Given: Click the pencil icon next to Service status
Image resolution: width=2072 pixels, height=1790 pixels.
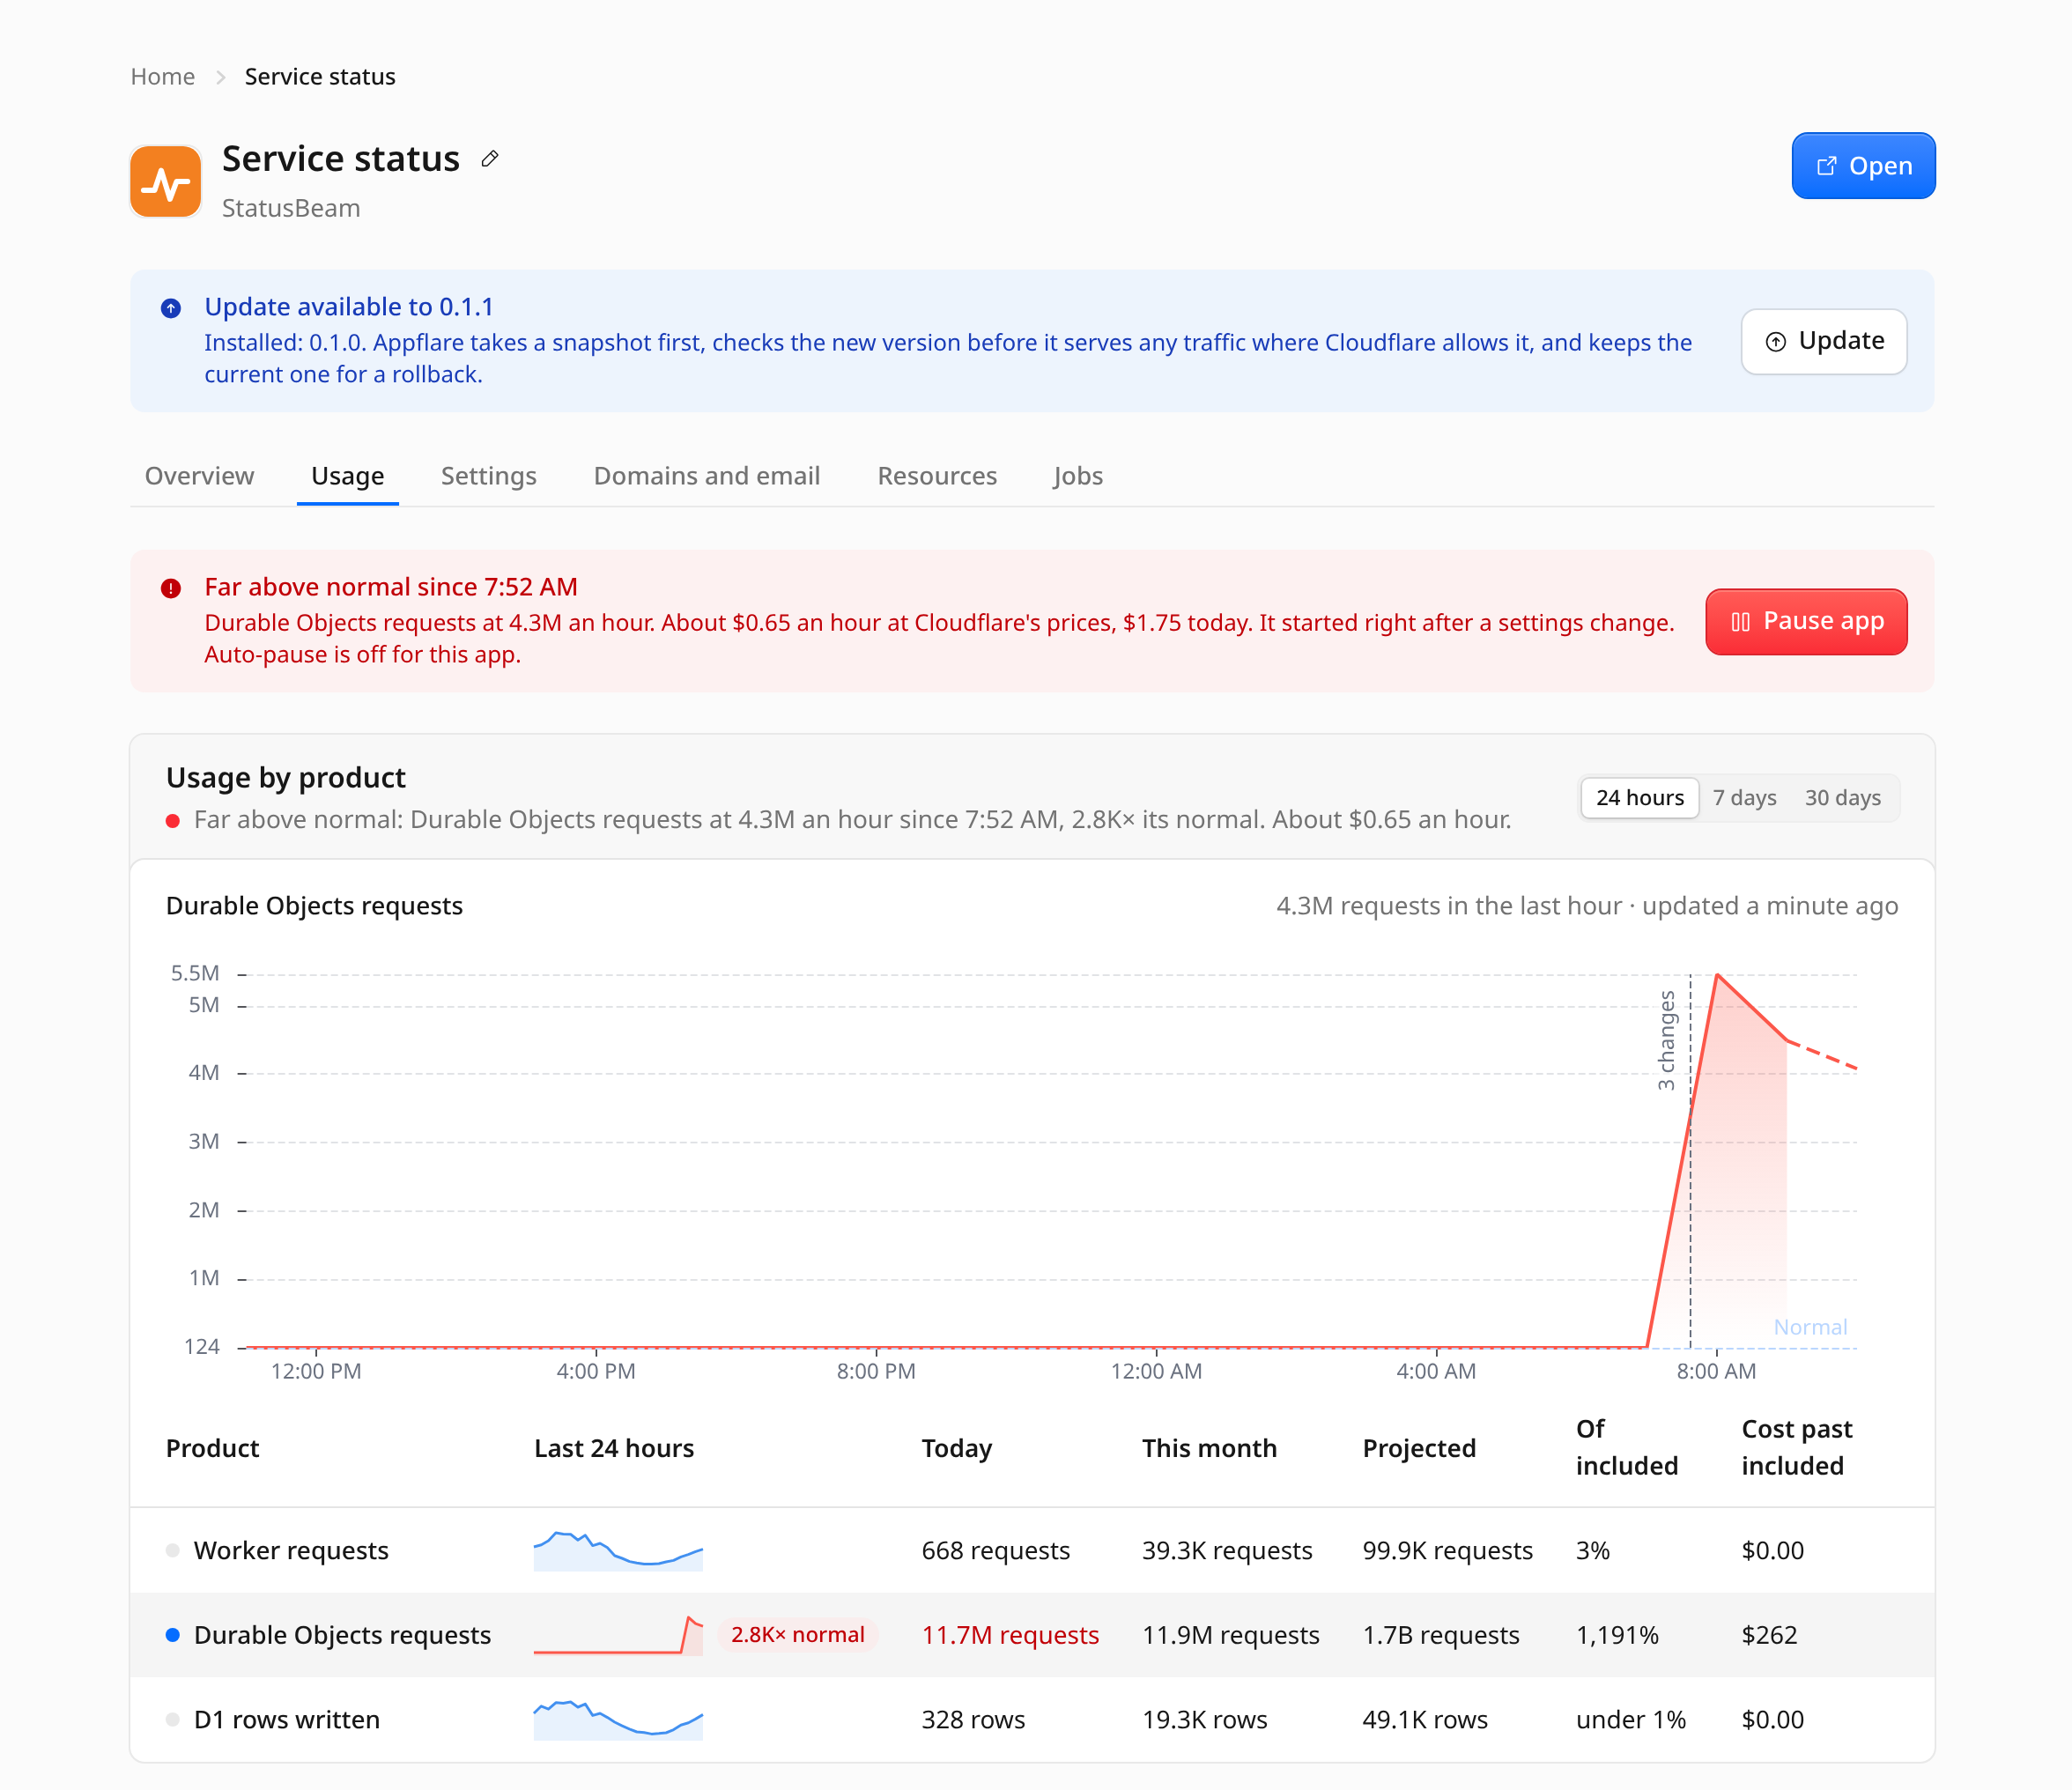Looking at the screenshot, I should [490, 159].
